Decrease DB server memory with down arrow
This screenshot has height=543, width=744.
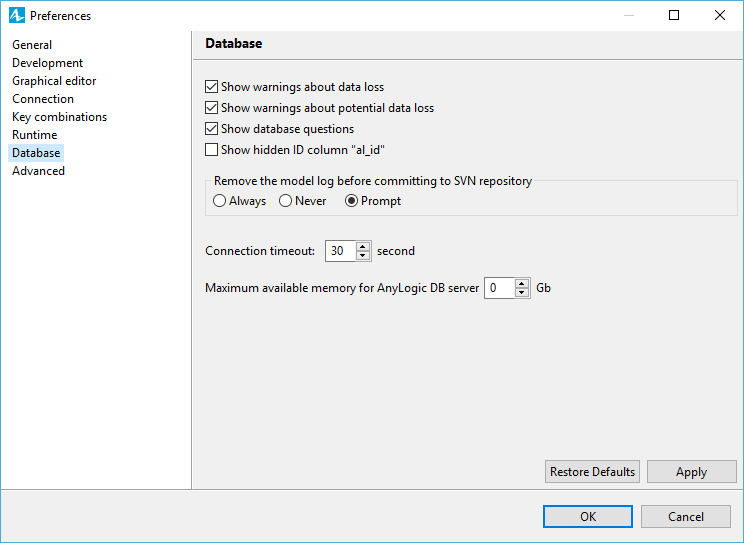[521, 292]
